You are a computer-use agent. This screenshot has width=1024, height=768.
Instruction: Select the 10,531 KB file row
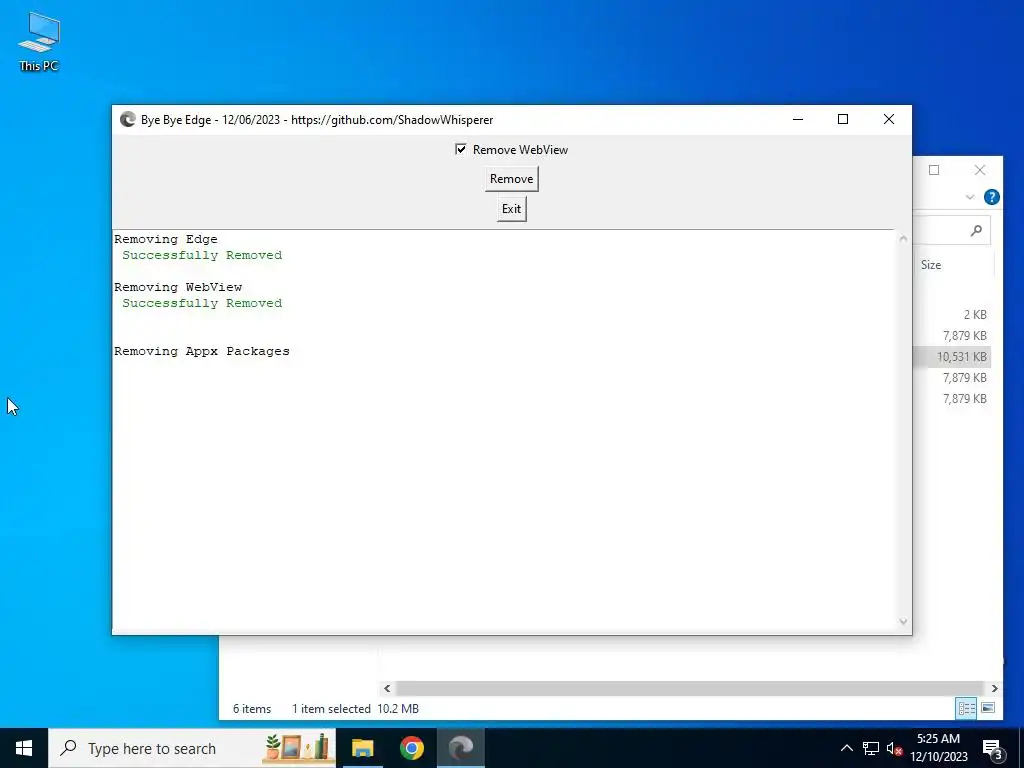(x=952, y=357)
